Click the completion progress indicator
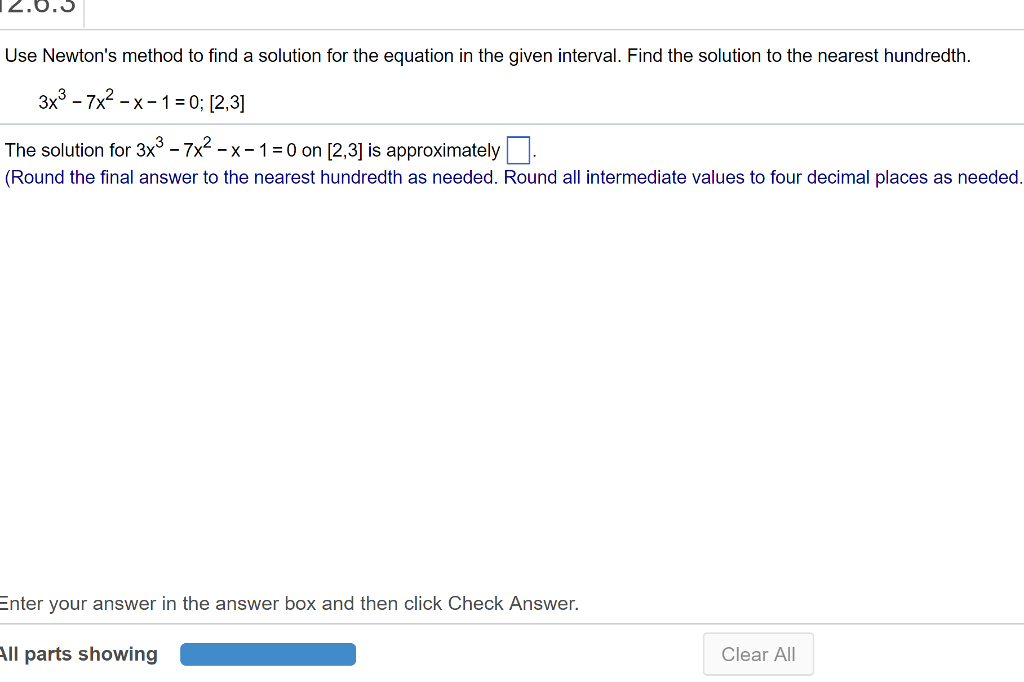This screenshot has width=1024, height=682. point(267,654)
